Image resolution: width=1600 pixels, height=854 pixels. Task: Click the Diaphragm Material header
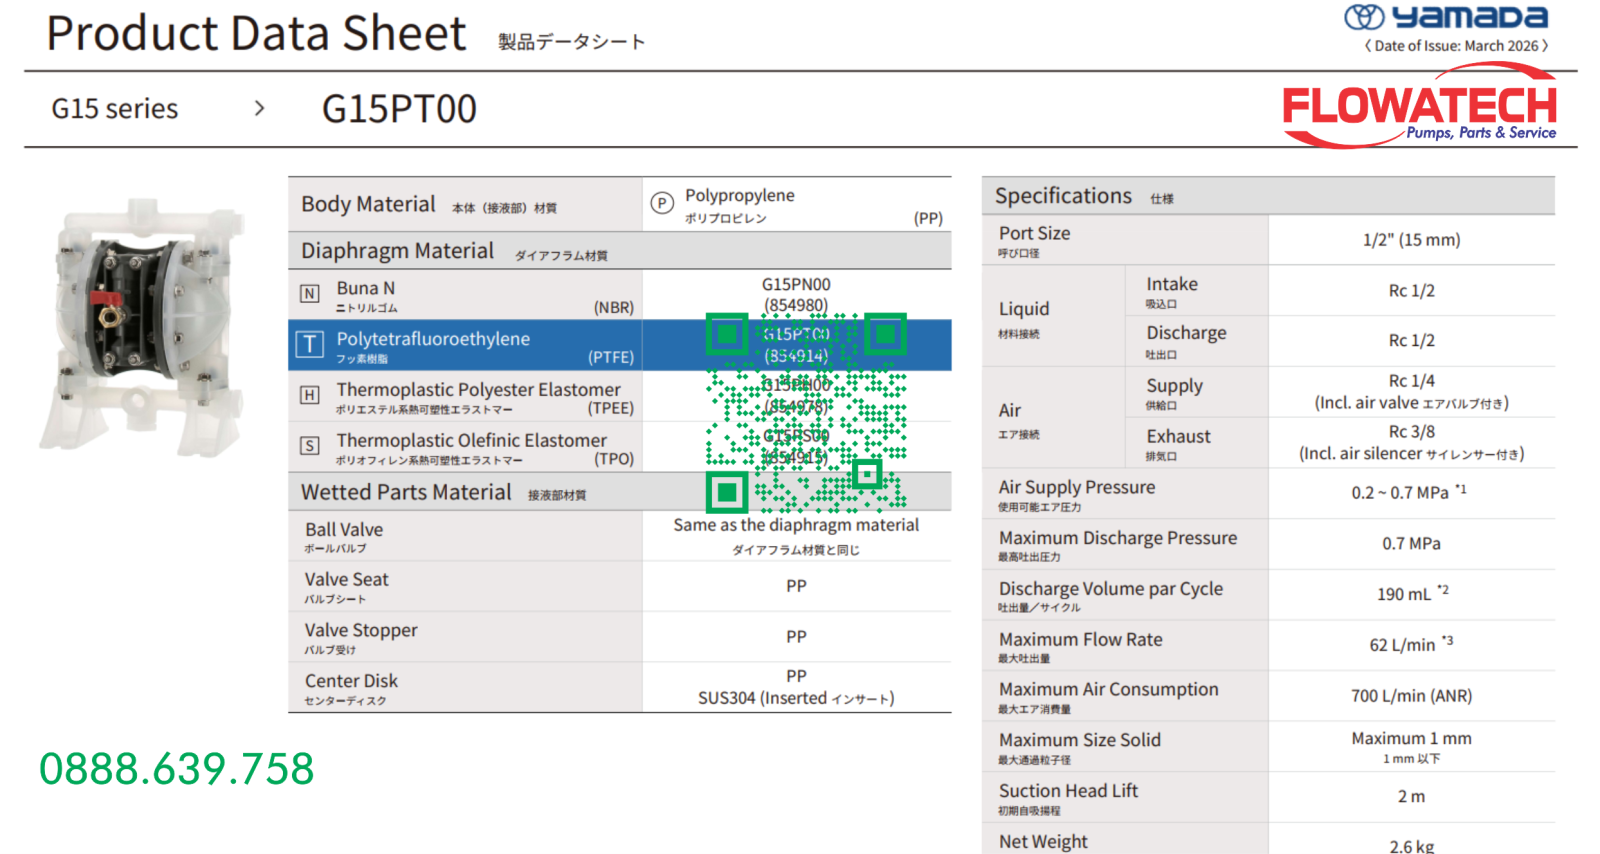[397, 251]
